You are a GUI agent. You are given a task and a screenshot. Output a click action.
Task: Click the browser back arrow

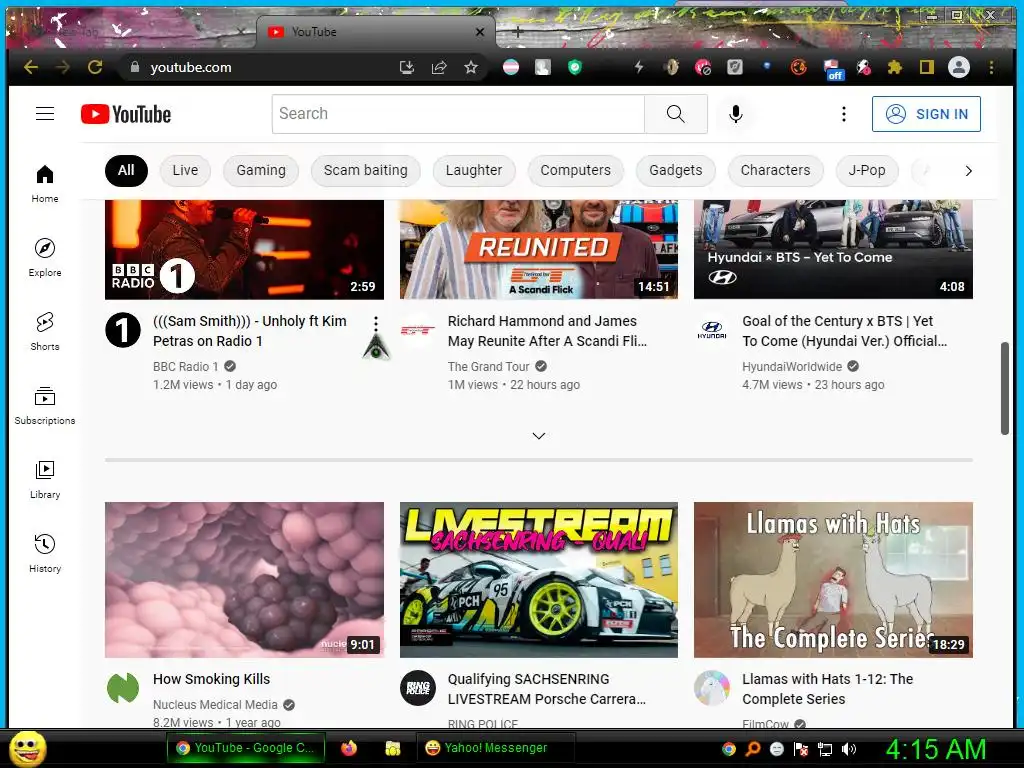pos(31,67)
